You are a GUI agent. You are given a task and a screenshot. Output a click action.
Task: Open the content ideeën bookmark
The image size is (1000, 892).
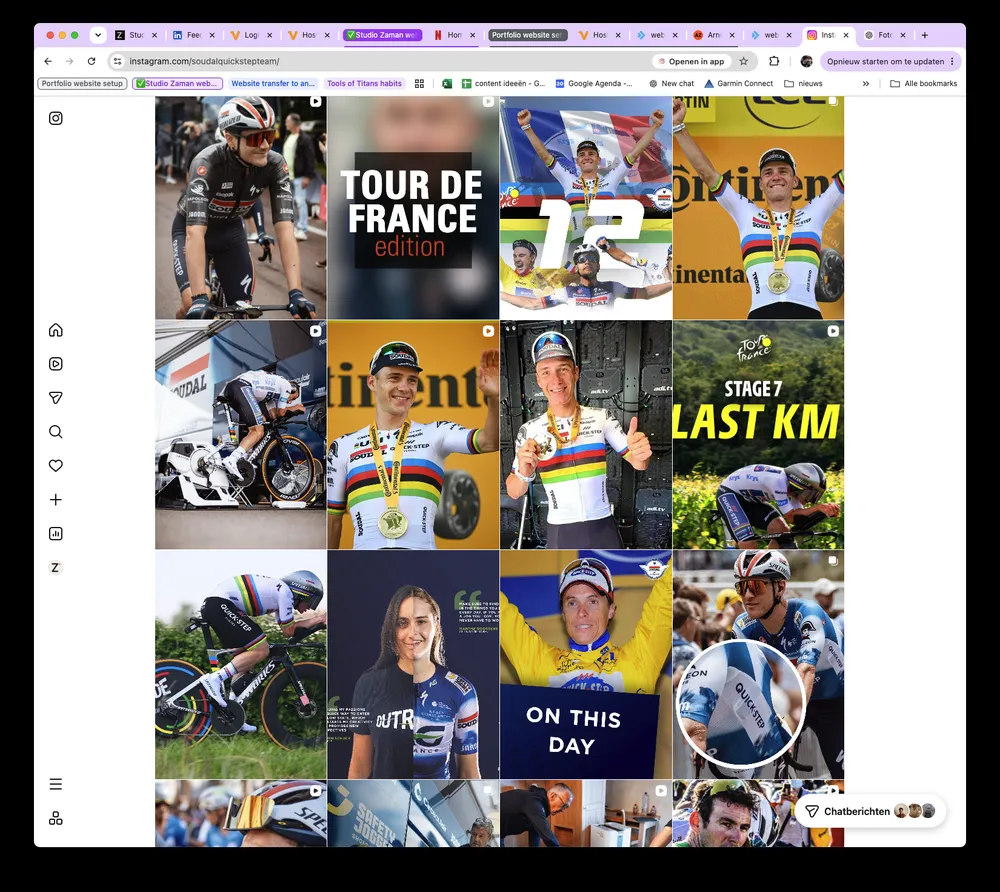tap(504, 84)
